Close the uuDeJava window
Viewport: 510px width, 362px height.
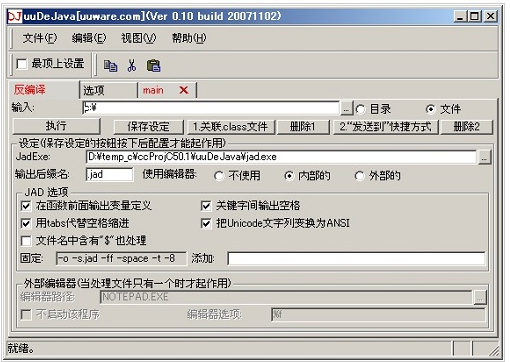(x=491, y=16)
